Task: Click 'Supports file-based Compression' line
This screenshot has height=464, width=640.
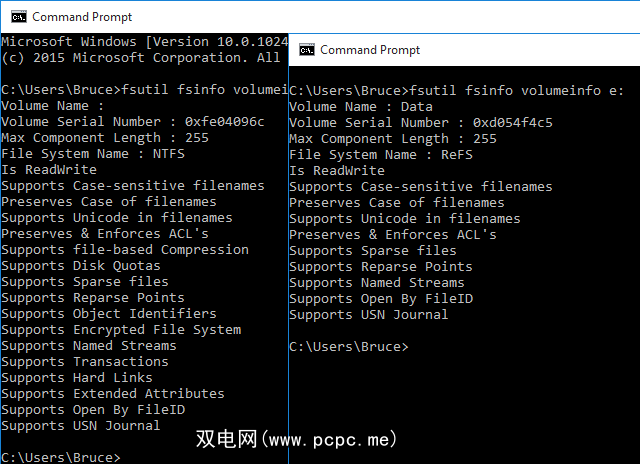Action: (125, 250)
